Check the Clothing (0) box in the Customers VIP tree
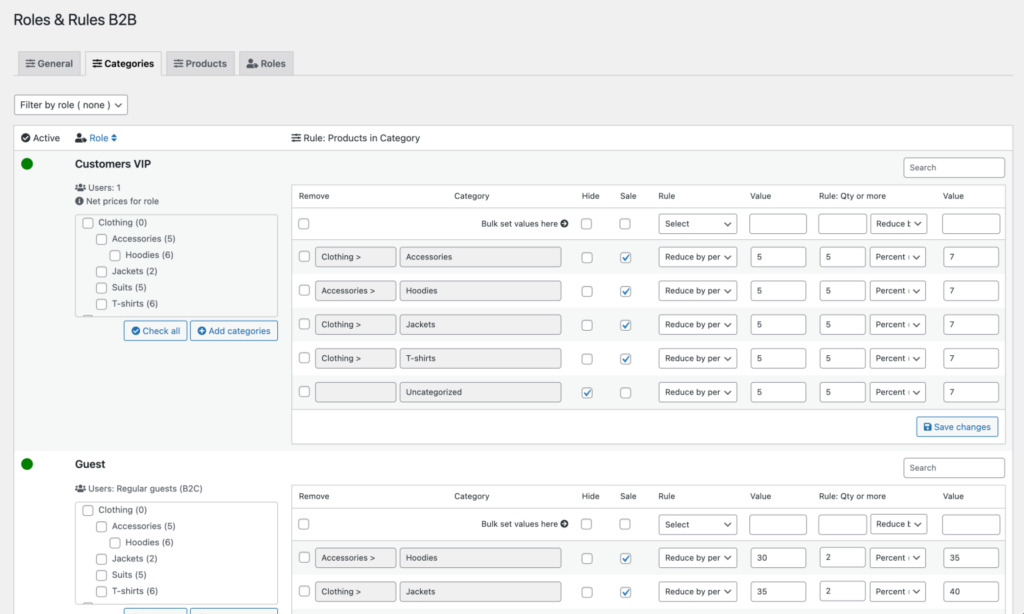 click(x=88, y=223)
